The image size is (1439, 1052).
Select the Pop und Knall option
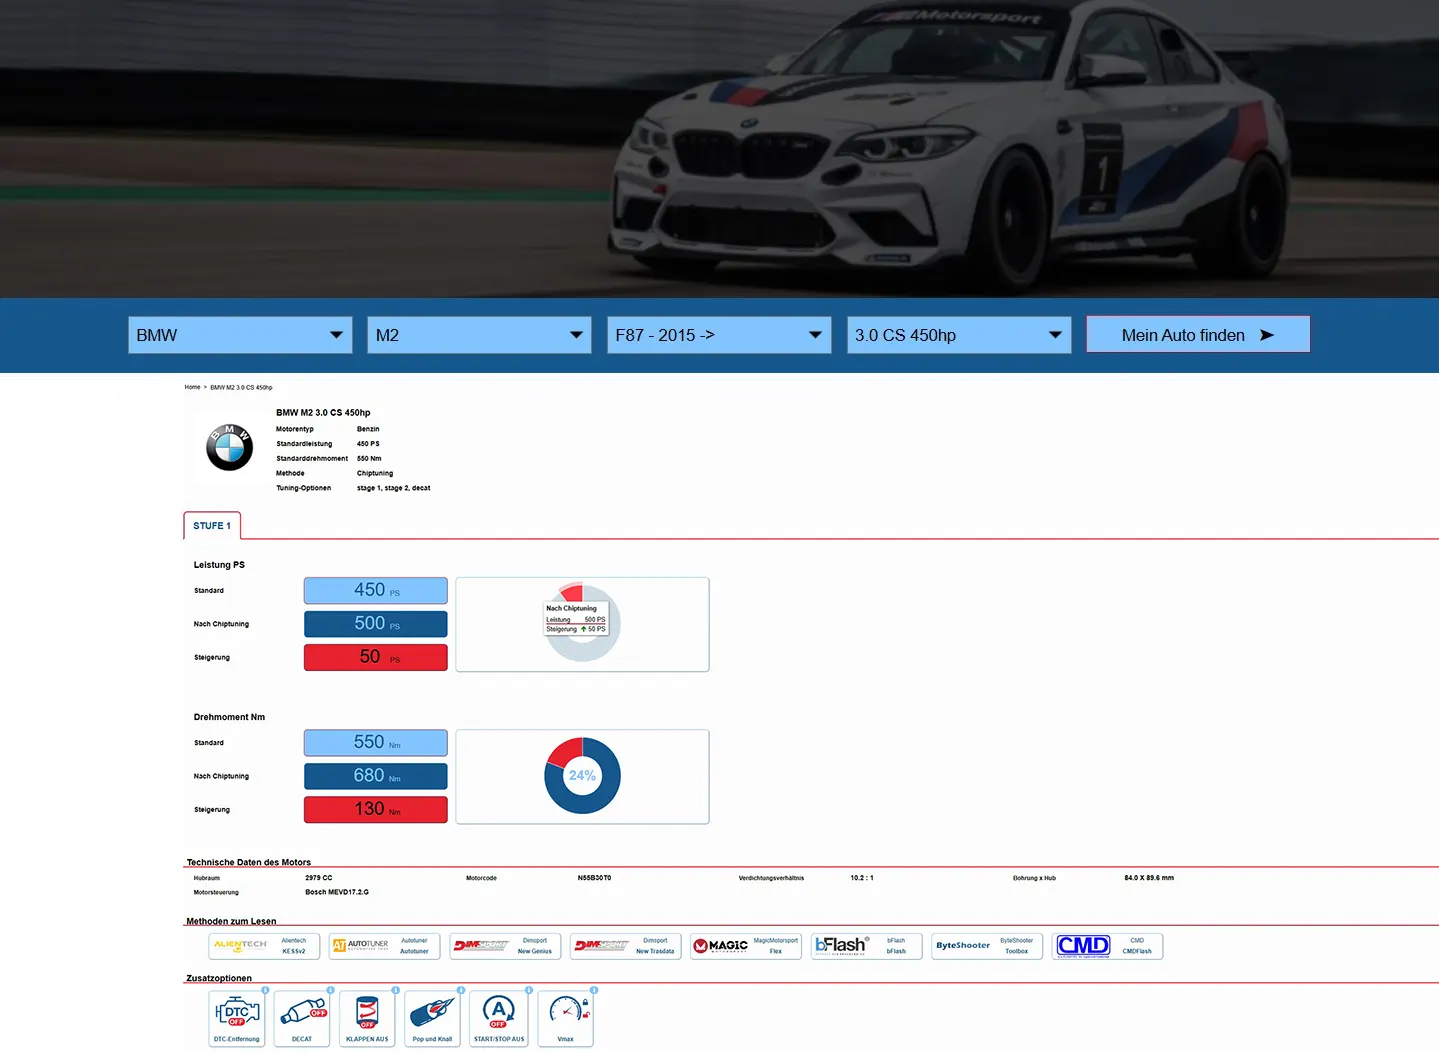pos(432,1017)
